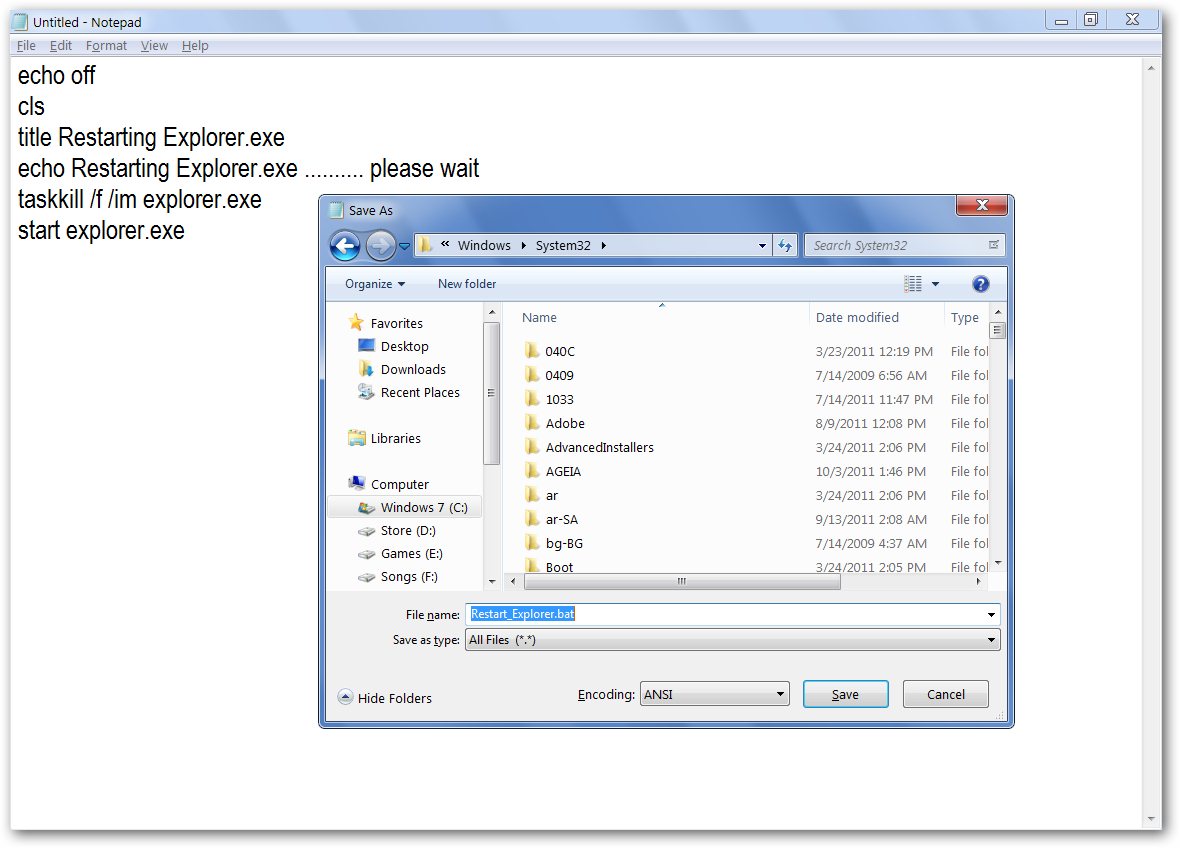This screenshot has height=848, width=1180.
Task: Open the help question mark icon
Action: point(980,284)
